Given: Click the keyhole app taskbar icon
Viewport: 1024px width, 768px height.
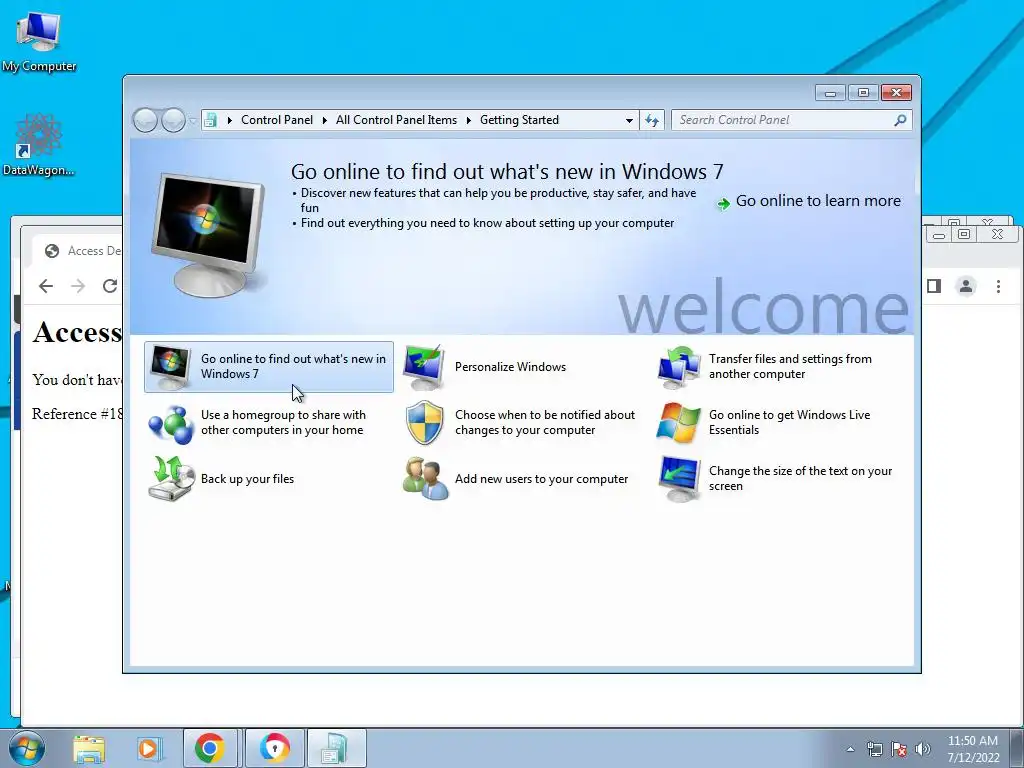Looking at the screenshot, I should 275,748.
